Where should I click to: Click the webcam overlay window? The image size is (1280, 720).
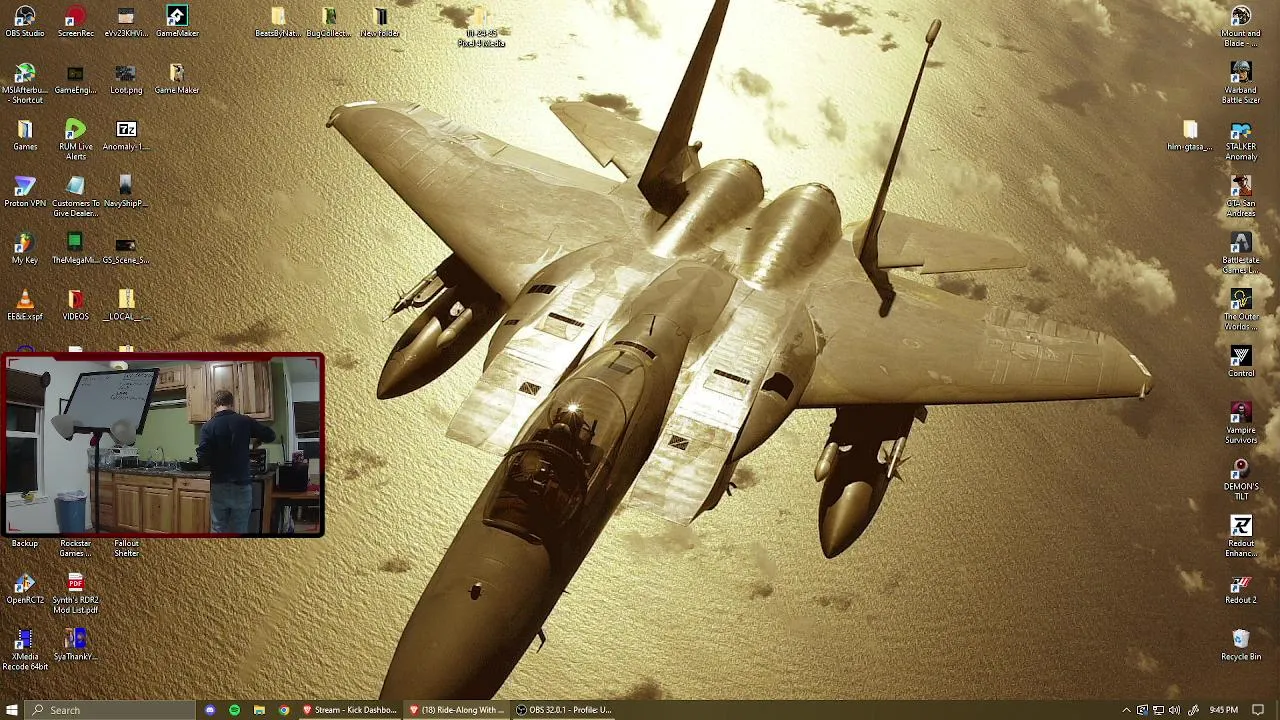pyautogui.click(x=163, y=445)
